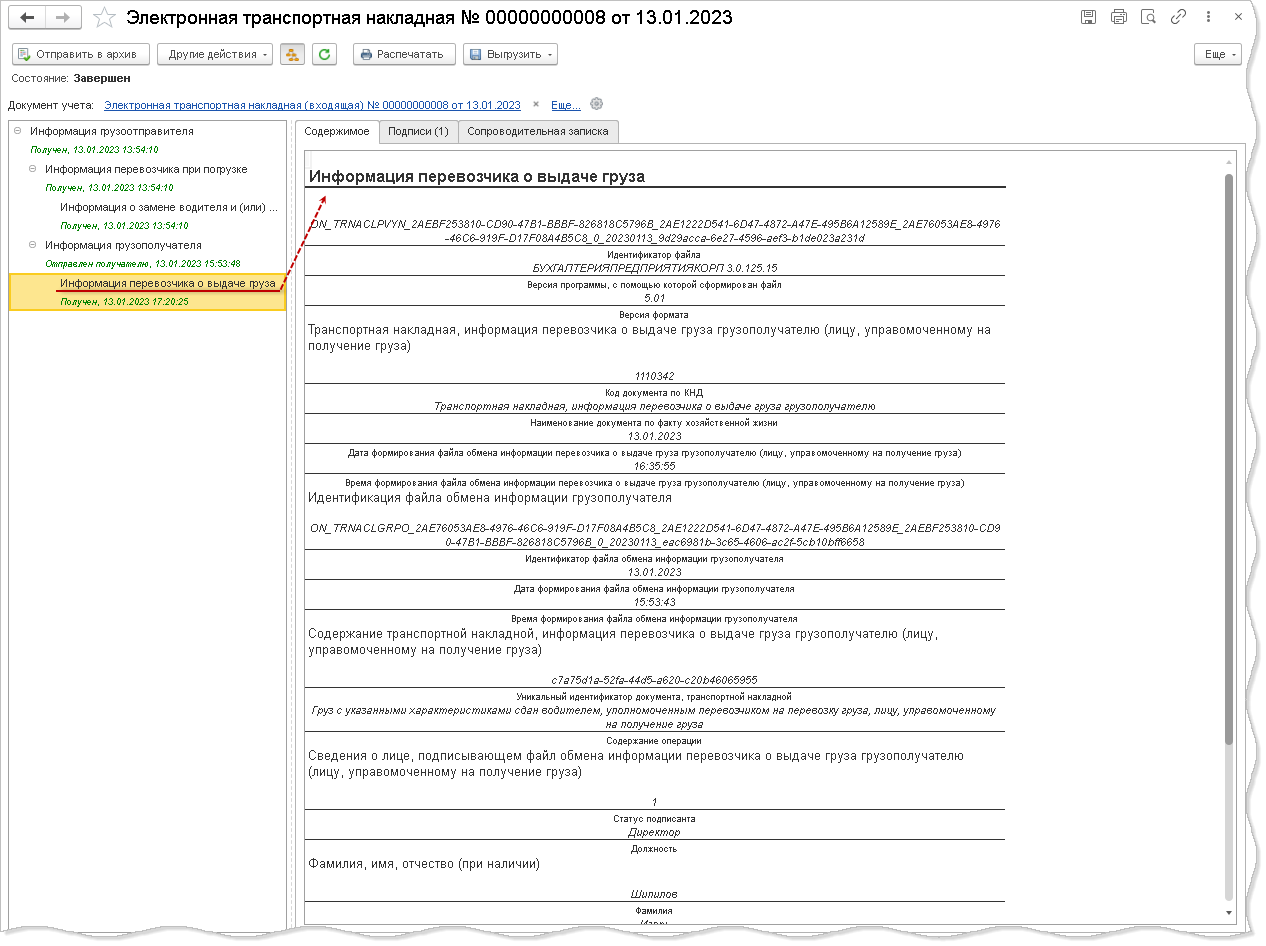Viewport: 1266px width, 946px height.
Task: Click the time value 15:53:43
Action: [x=655, y=602]
